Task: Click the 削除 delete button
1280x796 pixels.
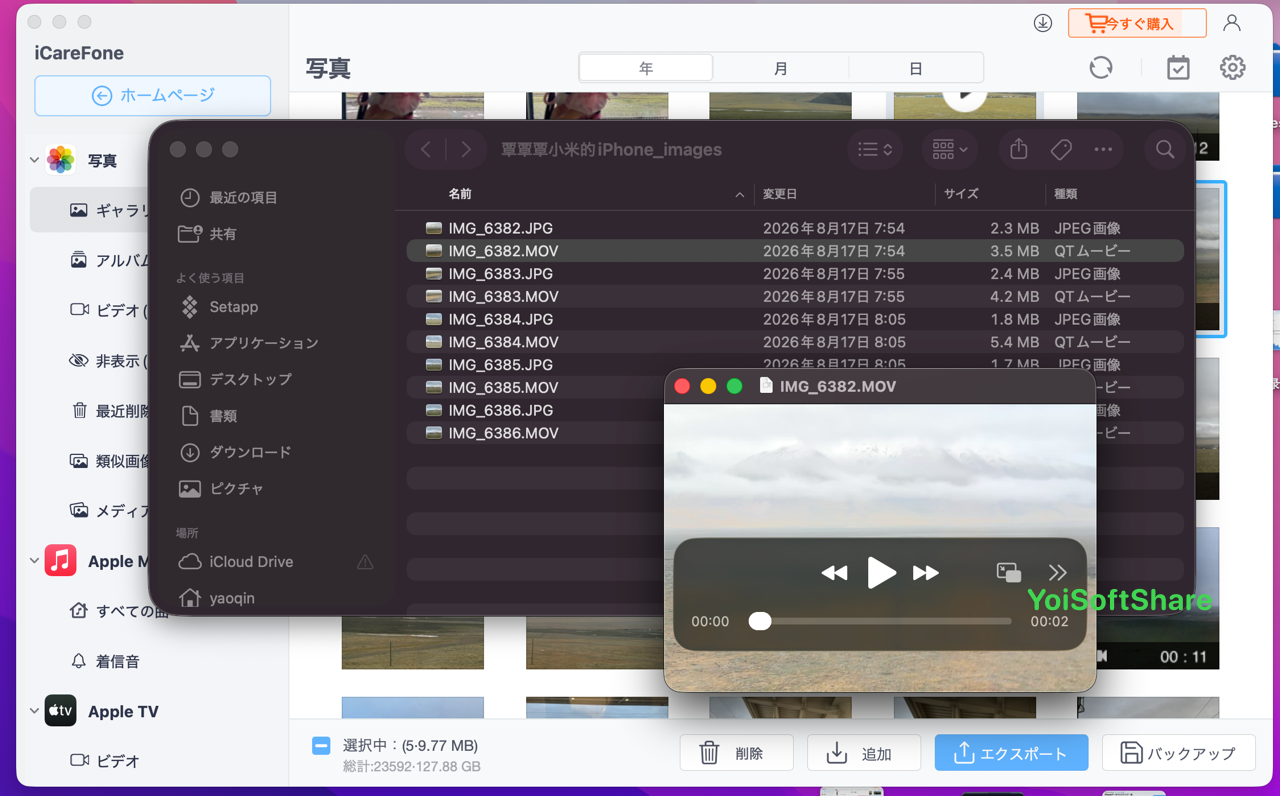Action: (x=736, y=753)
